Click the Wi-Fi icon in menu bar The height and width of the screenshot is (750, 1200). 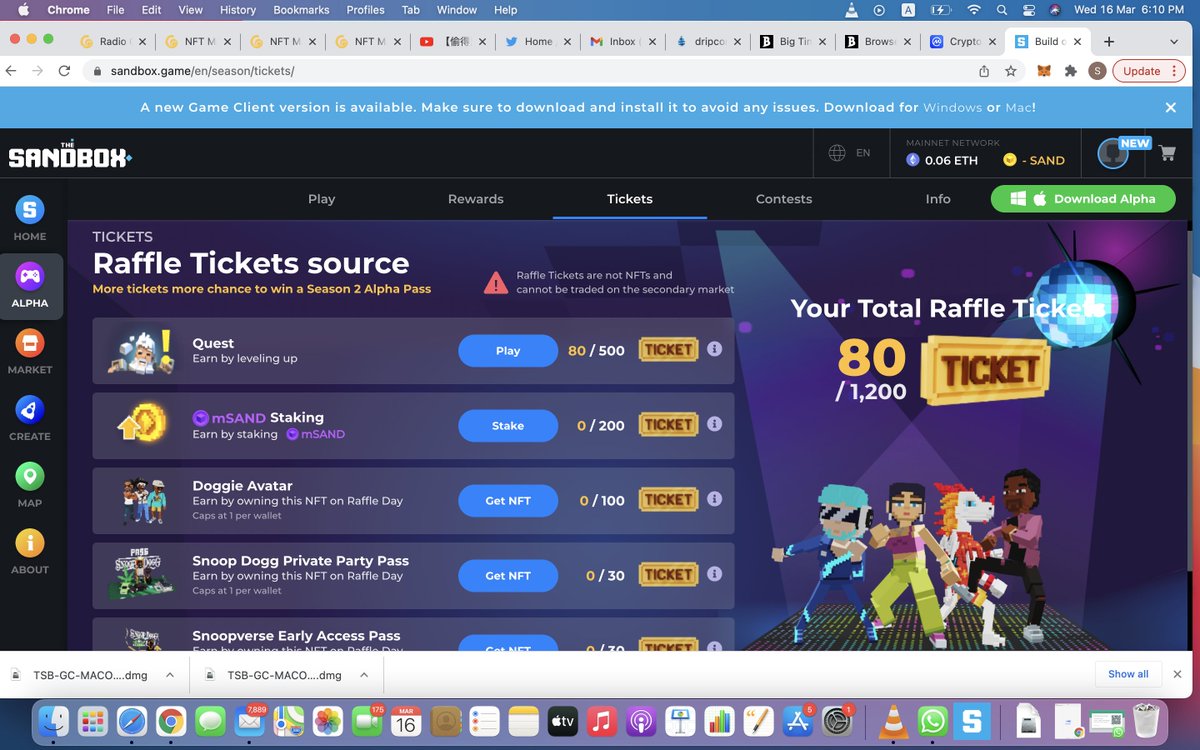tap(973, 10)
